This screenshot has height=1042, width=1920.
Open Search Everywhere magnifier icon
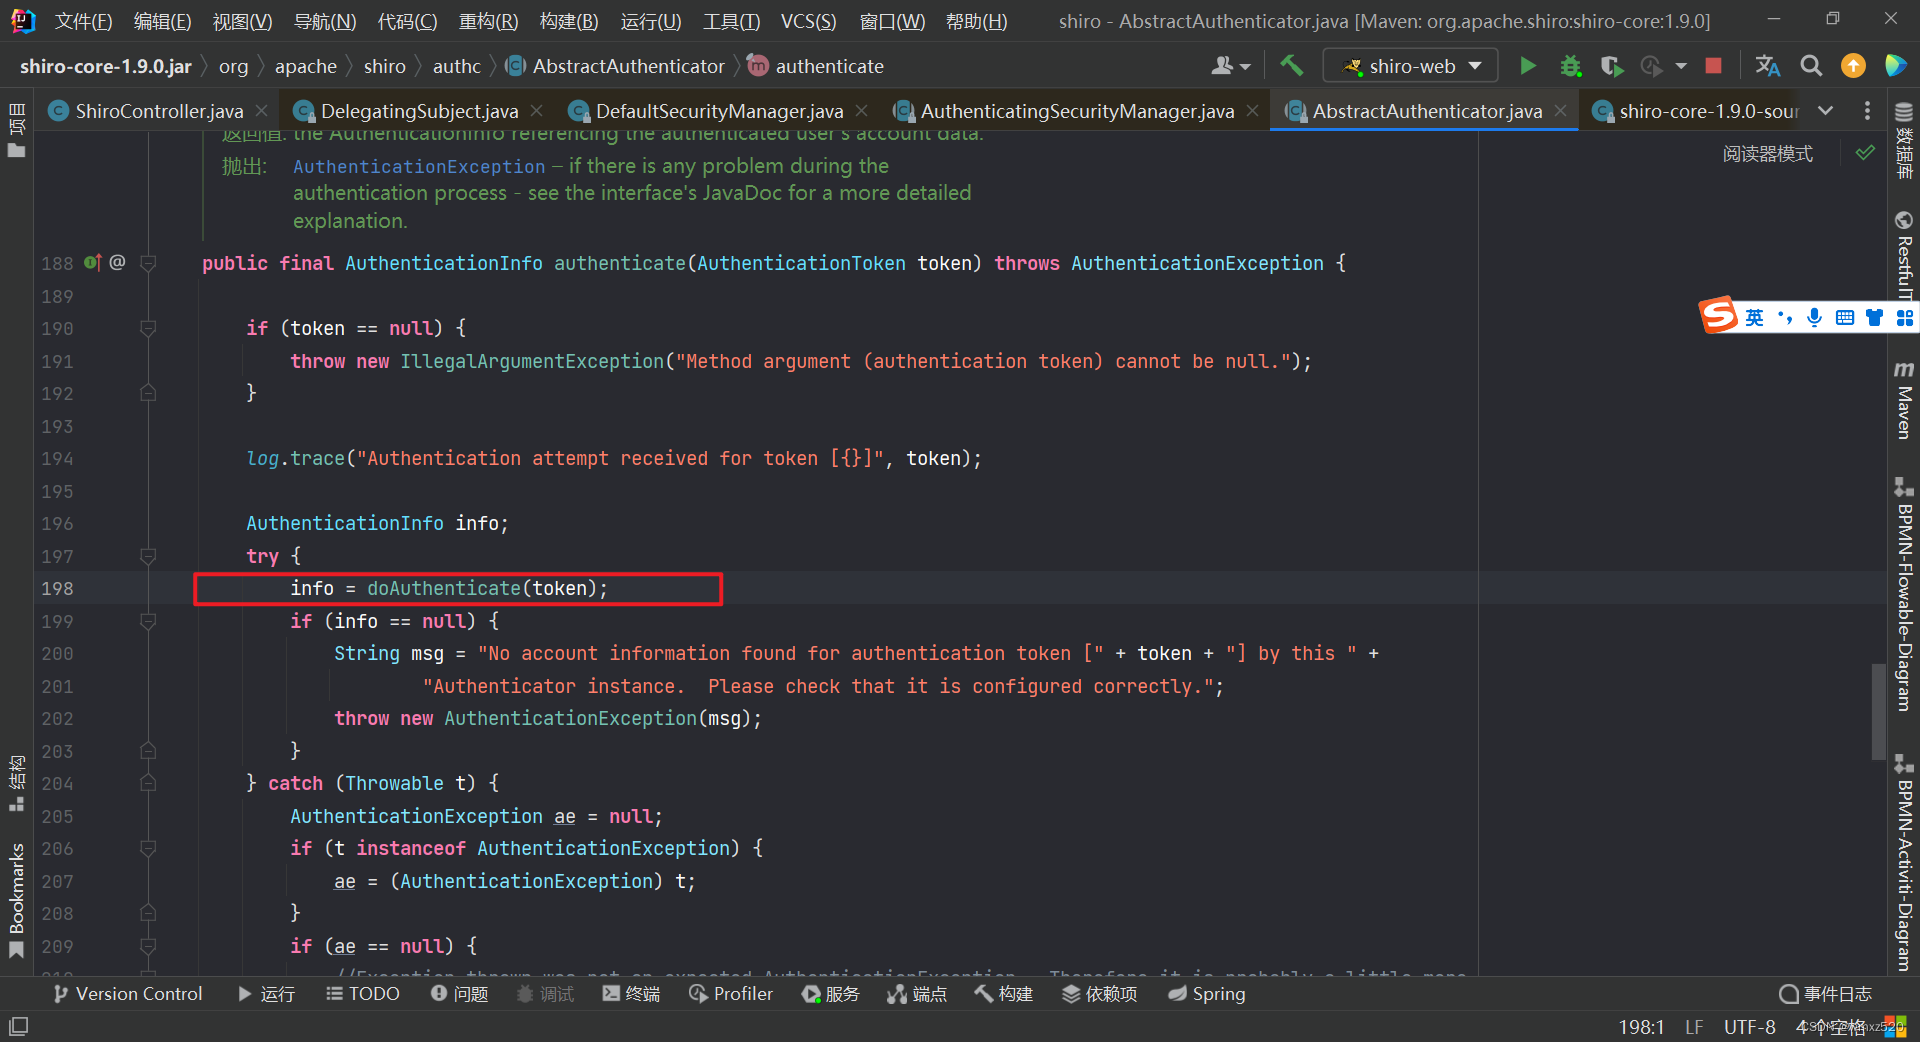pos(1811,66)
